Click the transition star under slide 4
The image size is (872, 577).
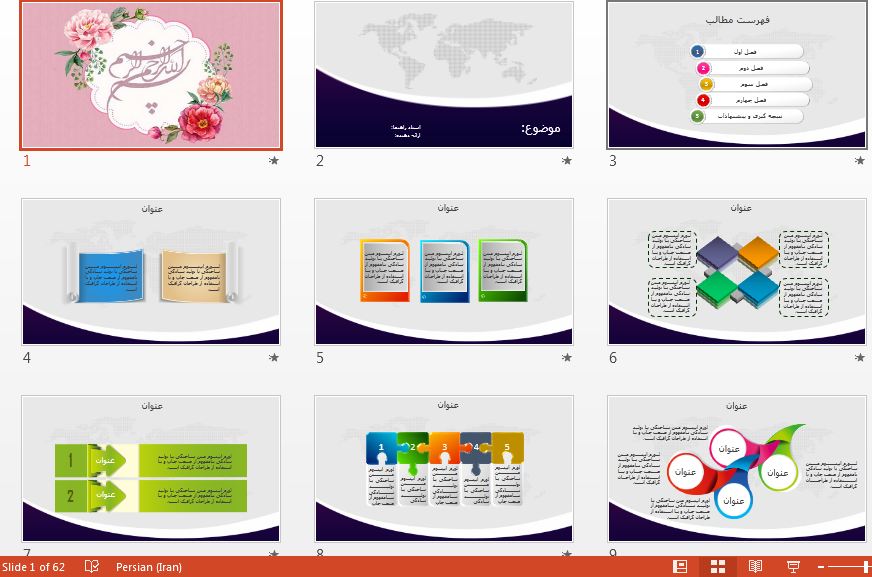(x=274, y=357)
